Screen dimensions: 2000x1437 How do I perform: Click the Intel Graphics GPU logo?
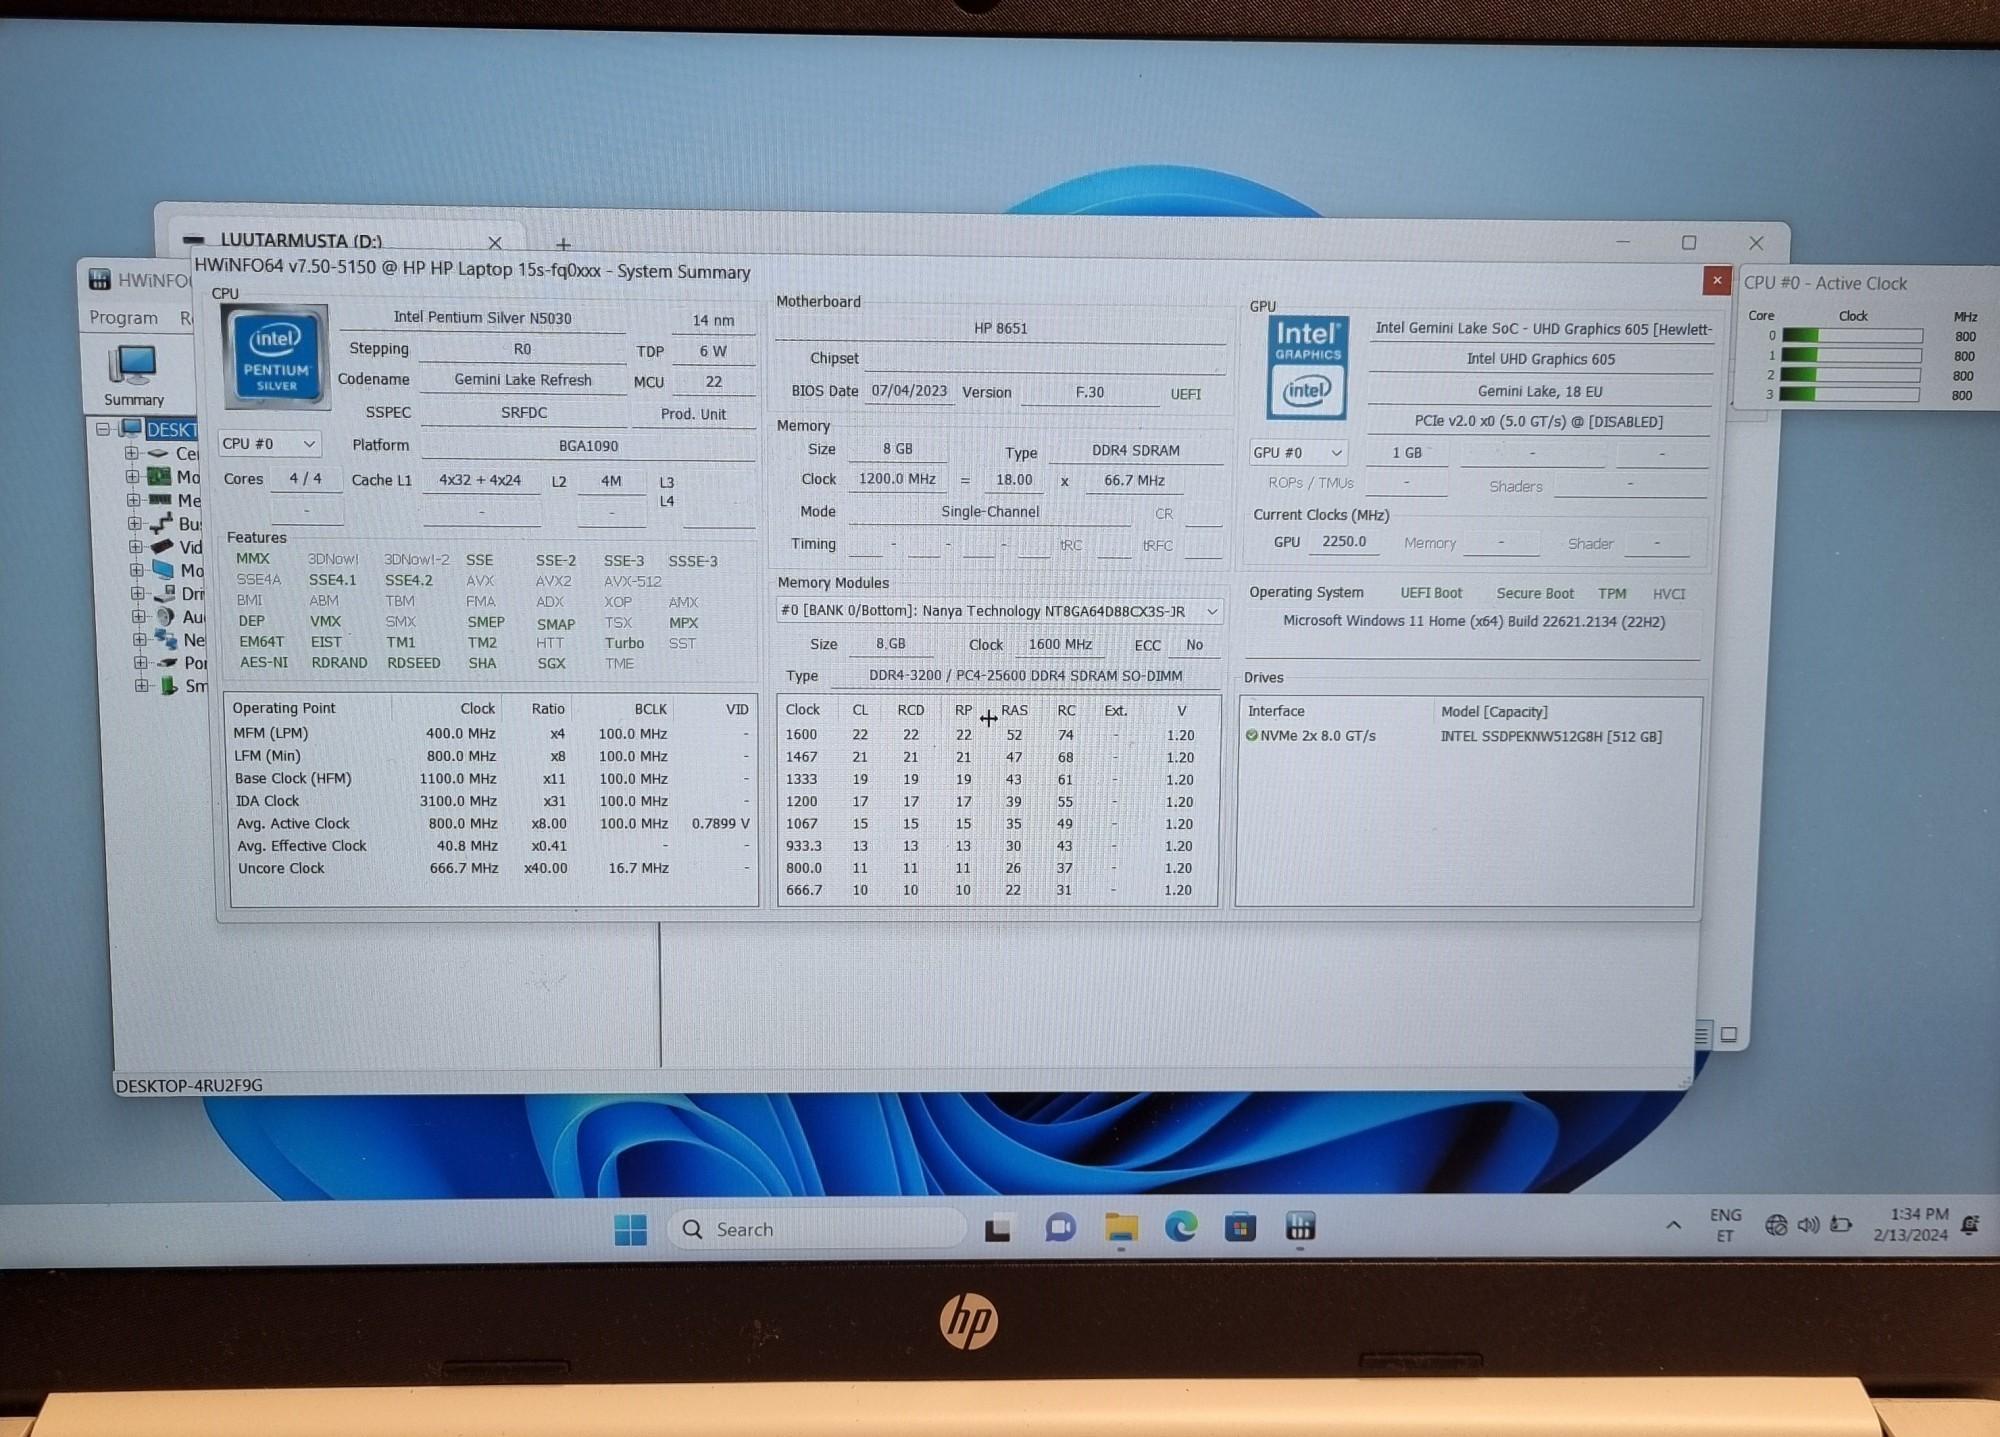[x=1307, y=367]
